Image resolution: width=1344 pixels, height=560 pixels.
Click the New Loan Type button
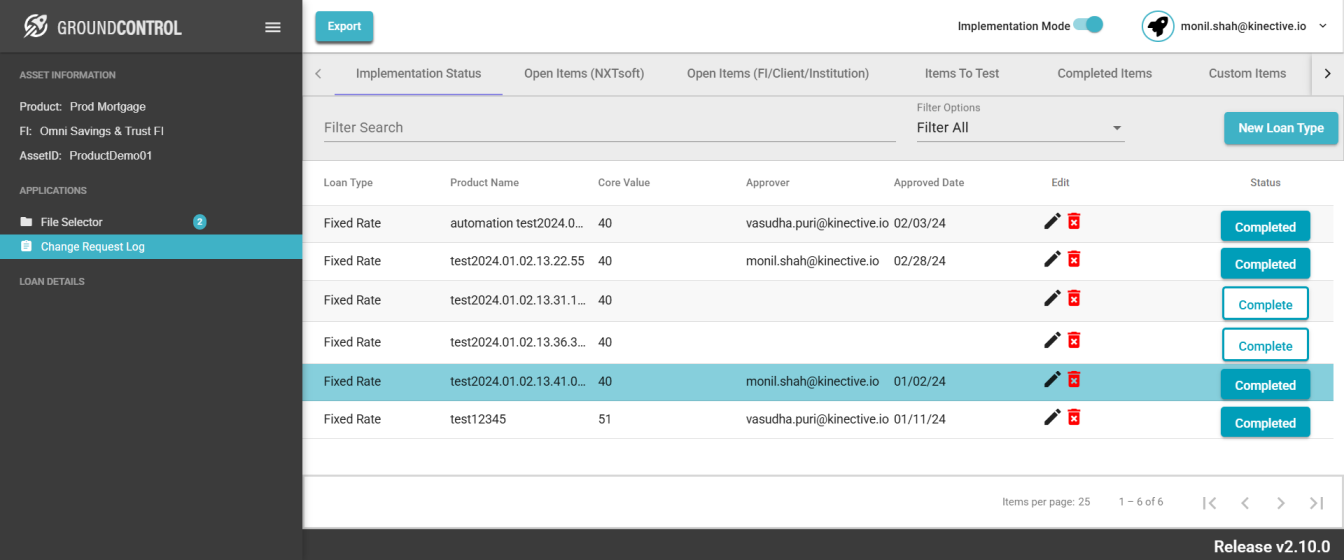point(1281,128)
